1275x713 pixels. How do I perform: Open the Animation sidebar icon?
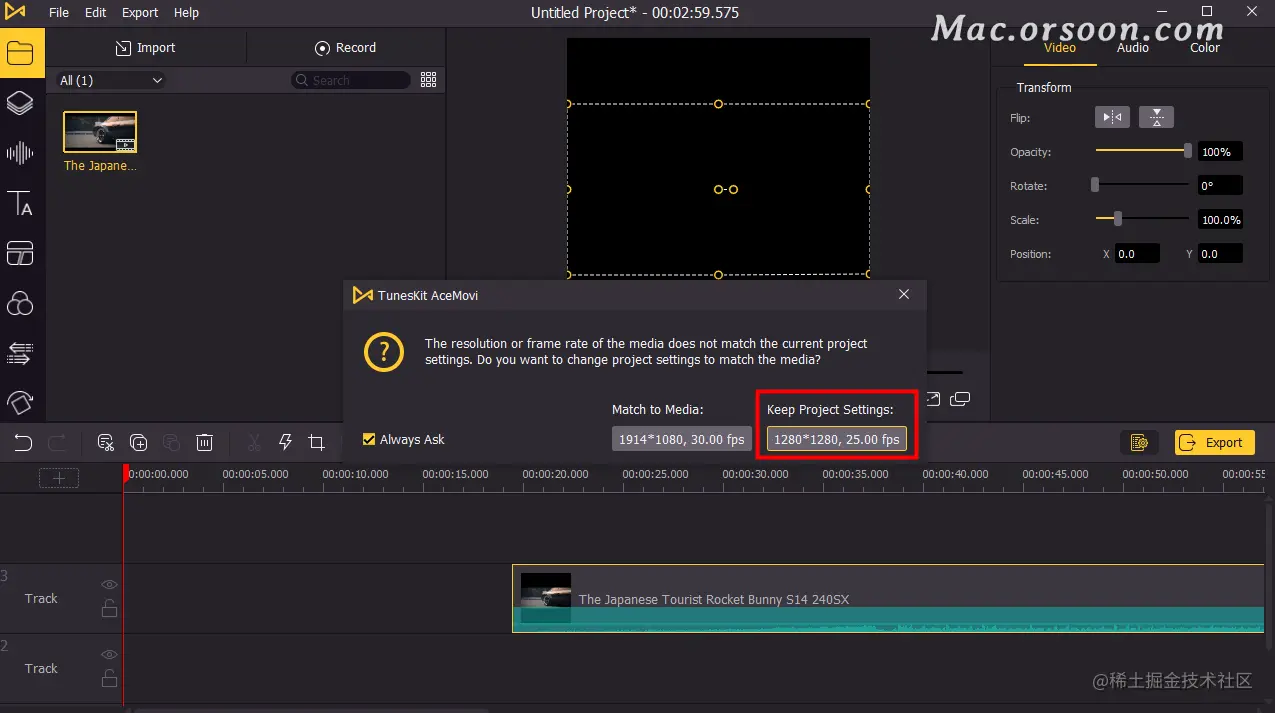20,402
